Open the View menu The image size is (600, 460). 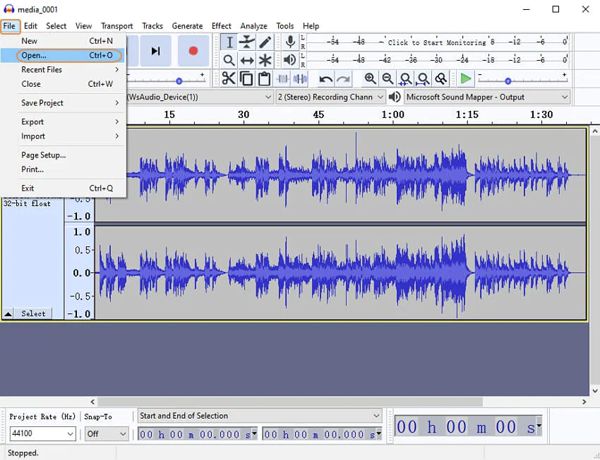[83, 26]
